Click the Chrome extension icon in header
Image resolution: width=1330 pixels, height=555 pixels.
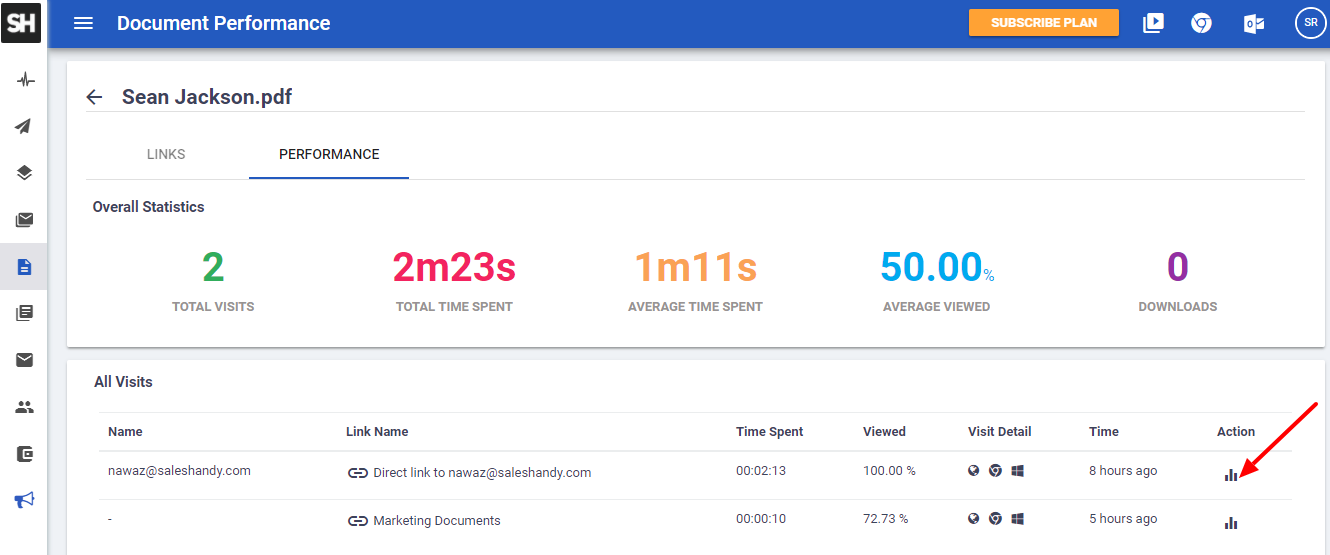point(1202,23)
